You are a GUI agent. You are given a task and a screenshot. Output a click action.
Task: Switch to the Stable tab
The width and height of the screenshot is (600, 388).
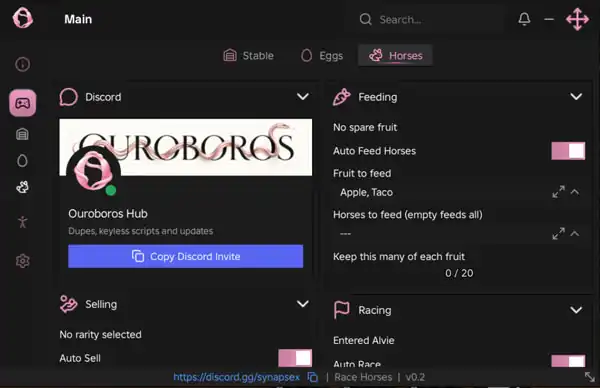(249, 55)
